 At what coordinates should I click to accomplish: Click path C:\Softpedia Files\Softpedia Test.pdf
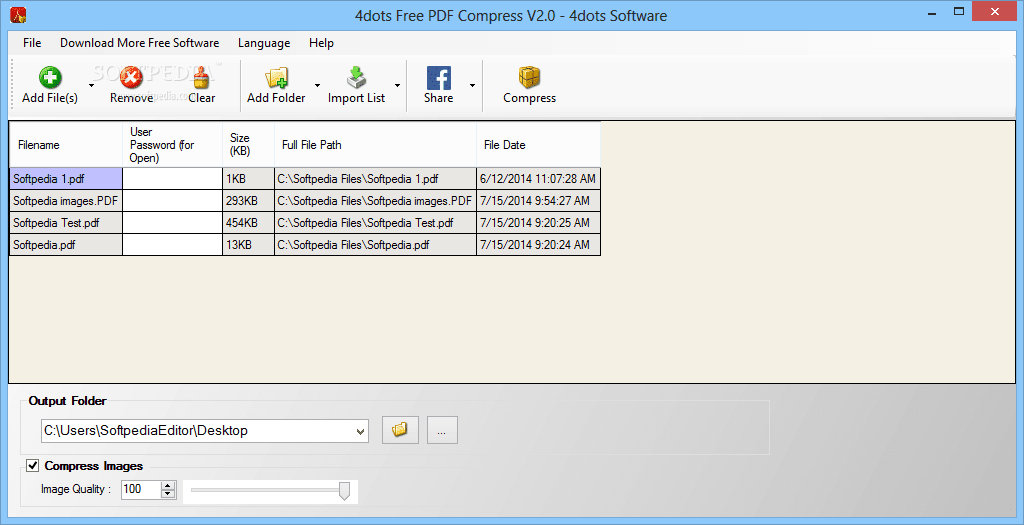[376, 223]
